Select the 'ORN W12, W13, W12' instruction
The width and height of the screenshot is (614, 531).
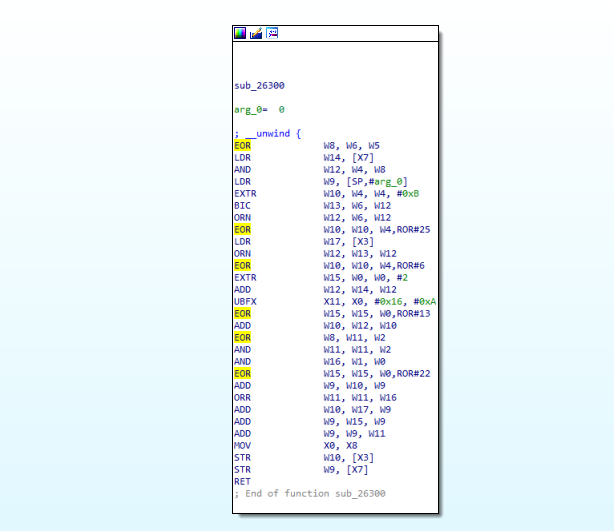(x=315, y=254)
